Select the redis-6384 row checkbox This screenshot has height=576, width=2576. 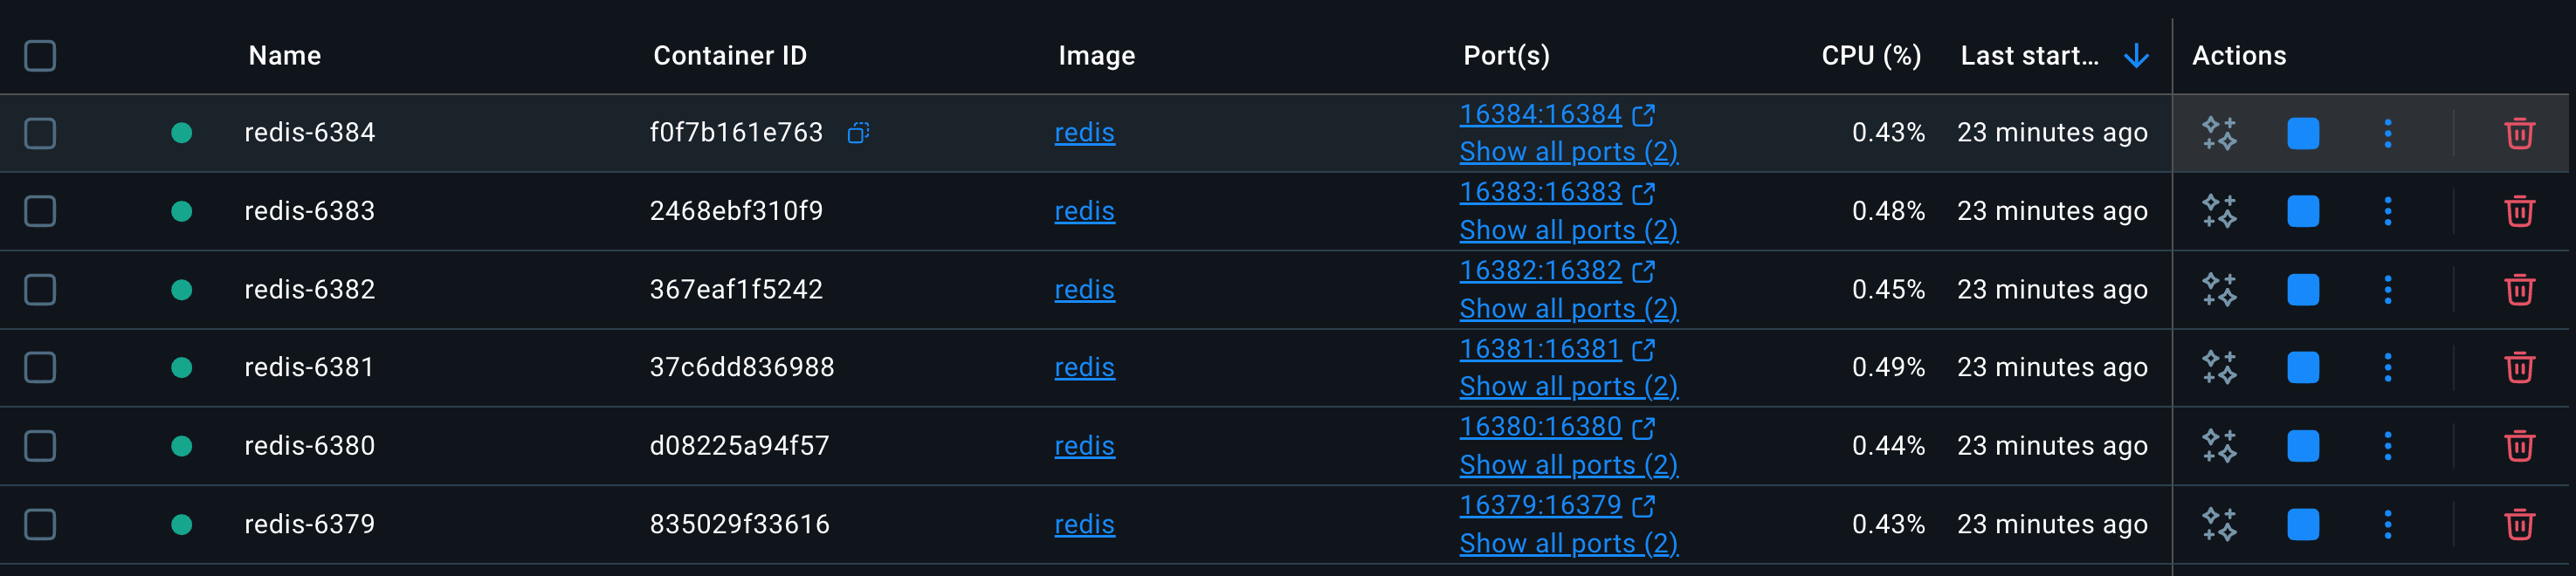click(40, 133)
